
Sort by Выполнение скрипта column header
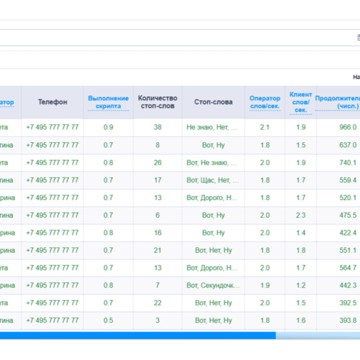pos(108,102)
